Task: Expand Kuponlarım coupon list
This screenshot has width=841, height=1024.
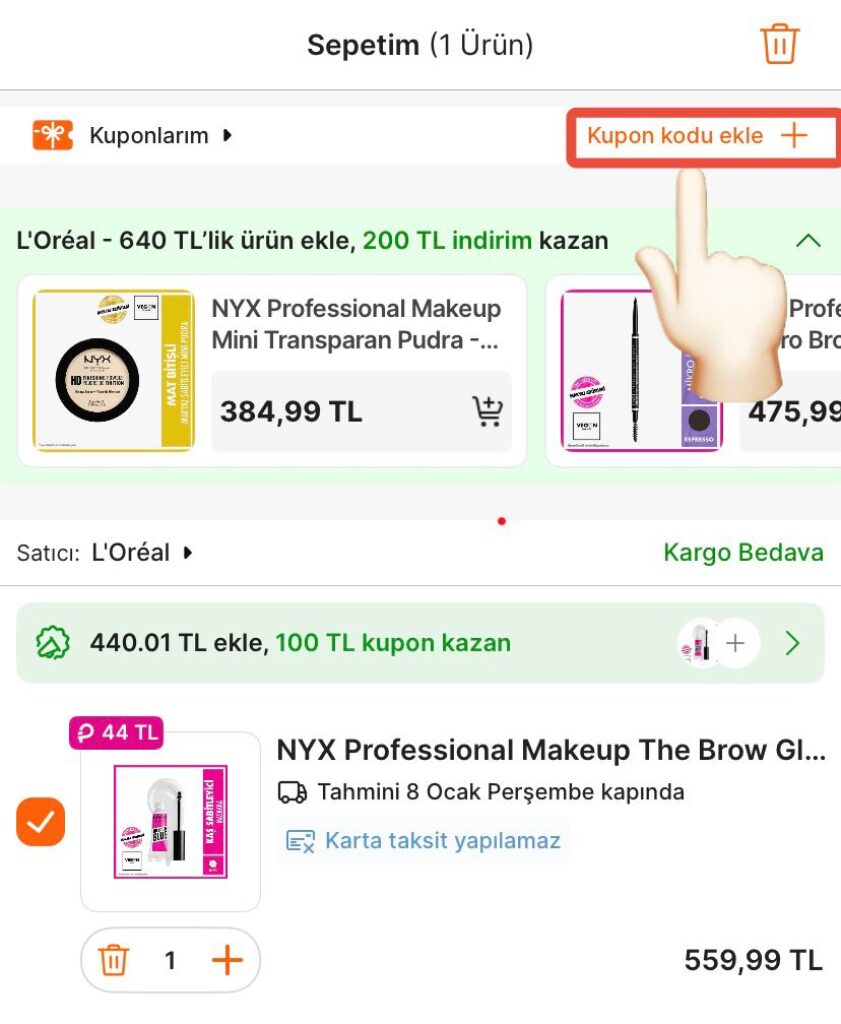Action: coord(160,136)
